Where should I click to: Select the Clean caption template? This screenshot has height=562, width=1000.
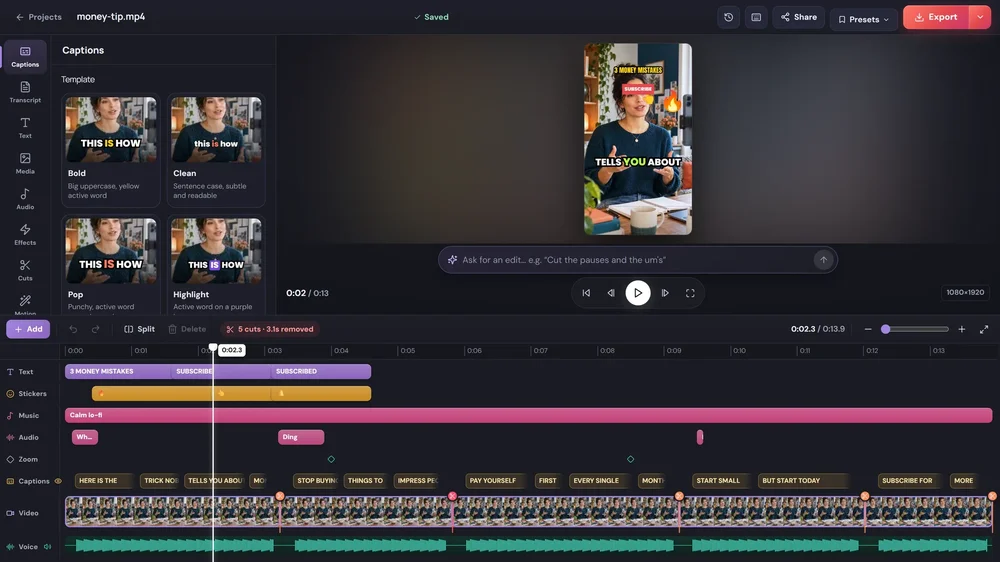pos(216,151)
